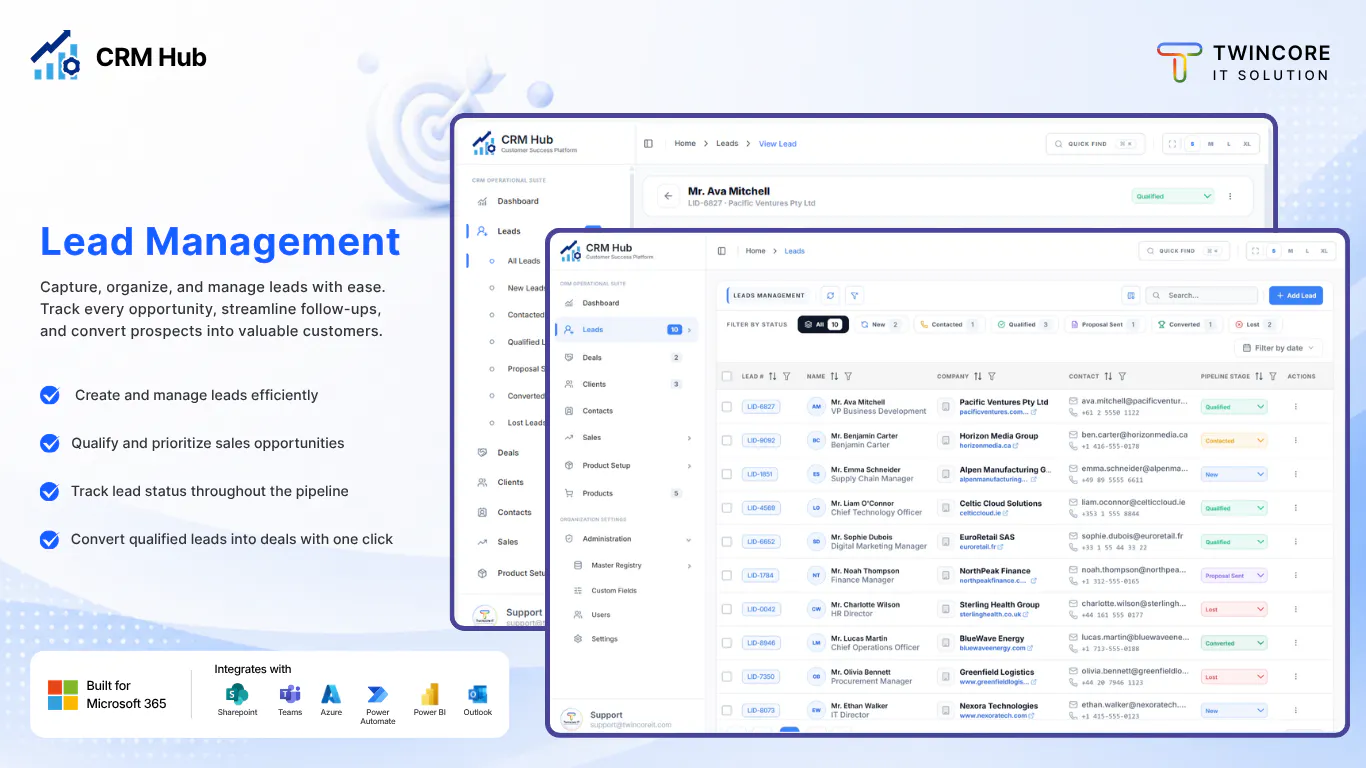Image resolution: width=1366 pixels, height=768 pixels.
Task: Open Dashboard in front window sidebar
Action: pyautogui.click(x=601, y=303)
